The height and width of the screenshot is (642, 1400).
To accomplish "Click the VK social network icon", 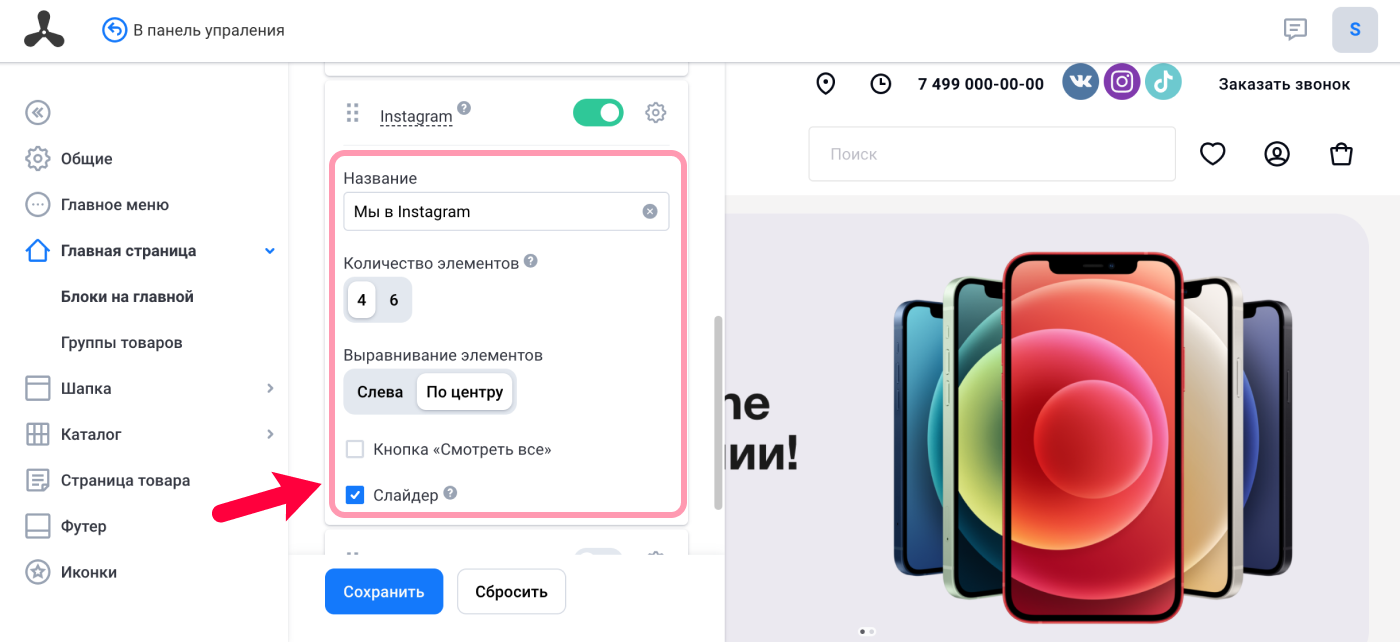I will tap(1080, 81).
